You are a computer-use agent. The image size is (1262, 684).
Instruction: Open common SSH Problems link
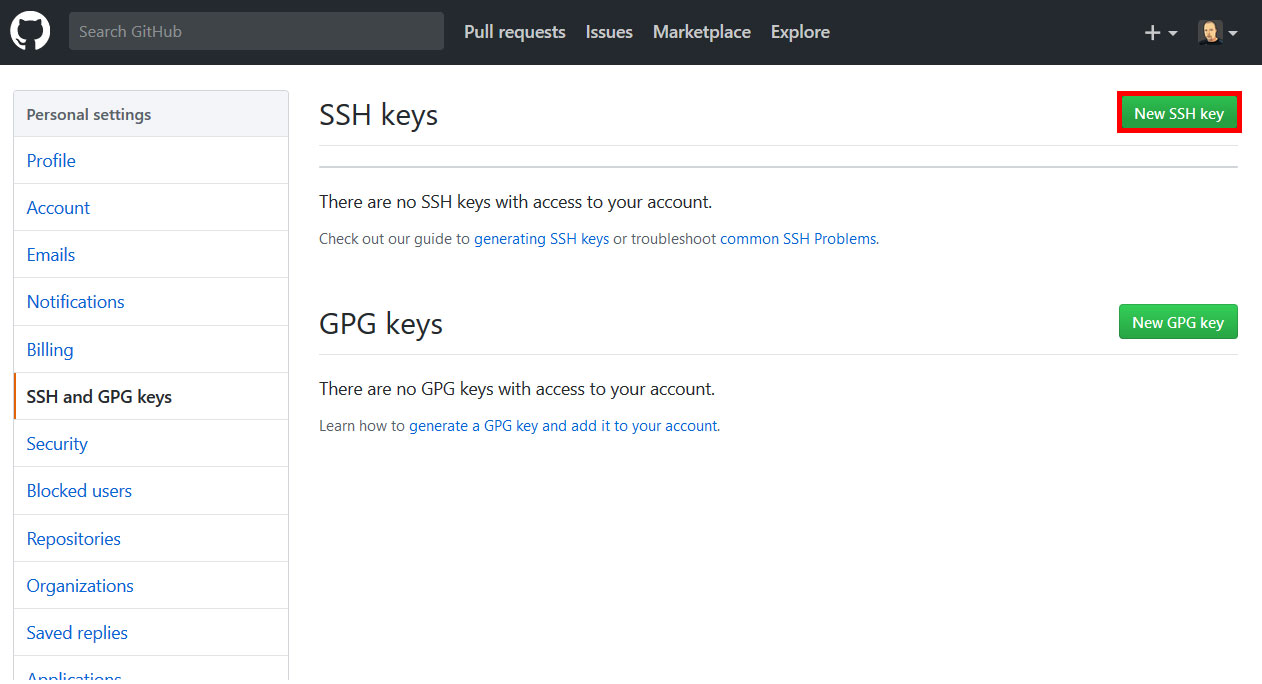tap(798, 239)
